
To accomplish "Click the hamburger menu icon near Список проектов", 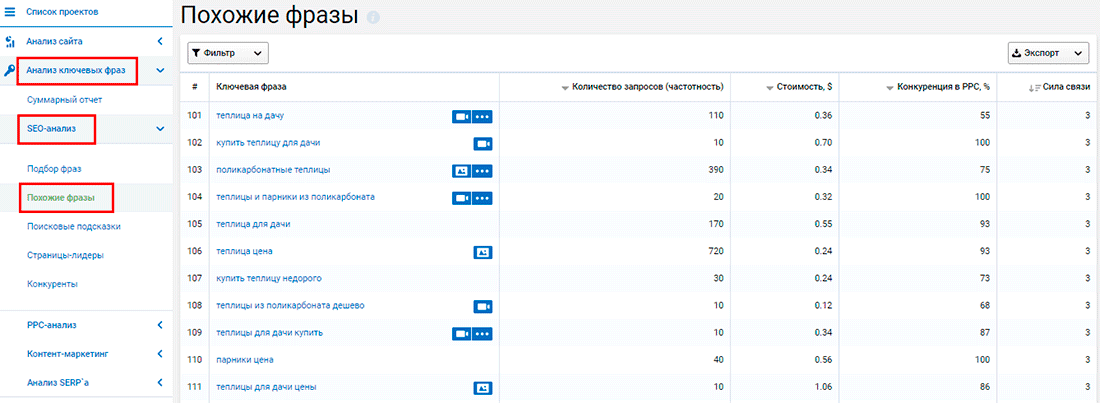I will [x=10, y=12].
